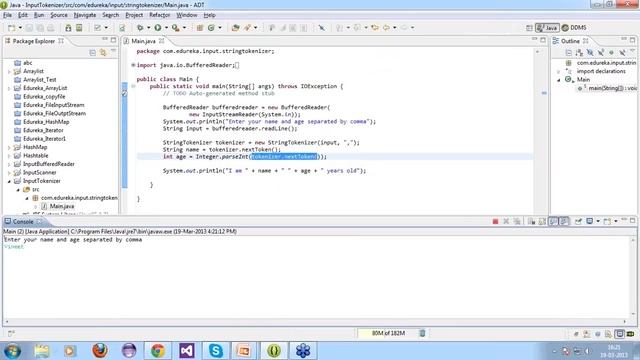Click the Search flashlight toolbar icon
The height and width of the screenshot is (360, 640).
(247, 28)
